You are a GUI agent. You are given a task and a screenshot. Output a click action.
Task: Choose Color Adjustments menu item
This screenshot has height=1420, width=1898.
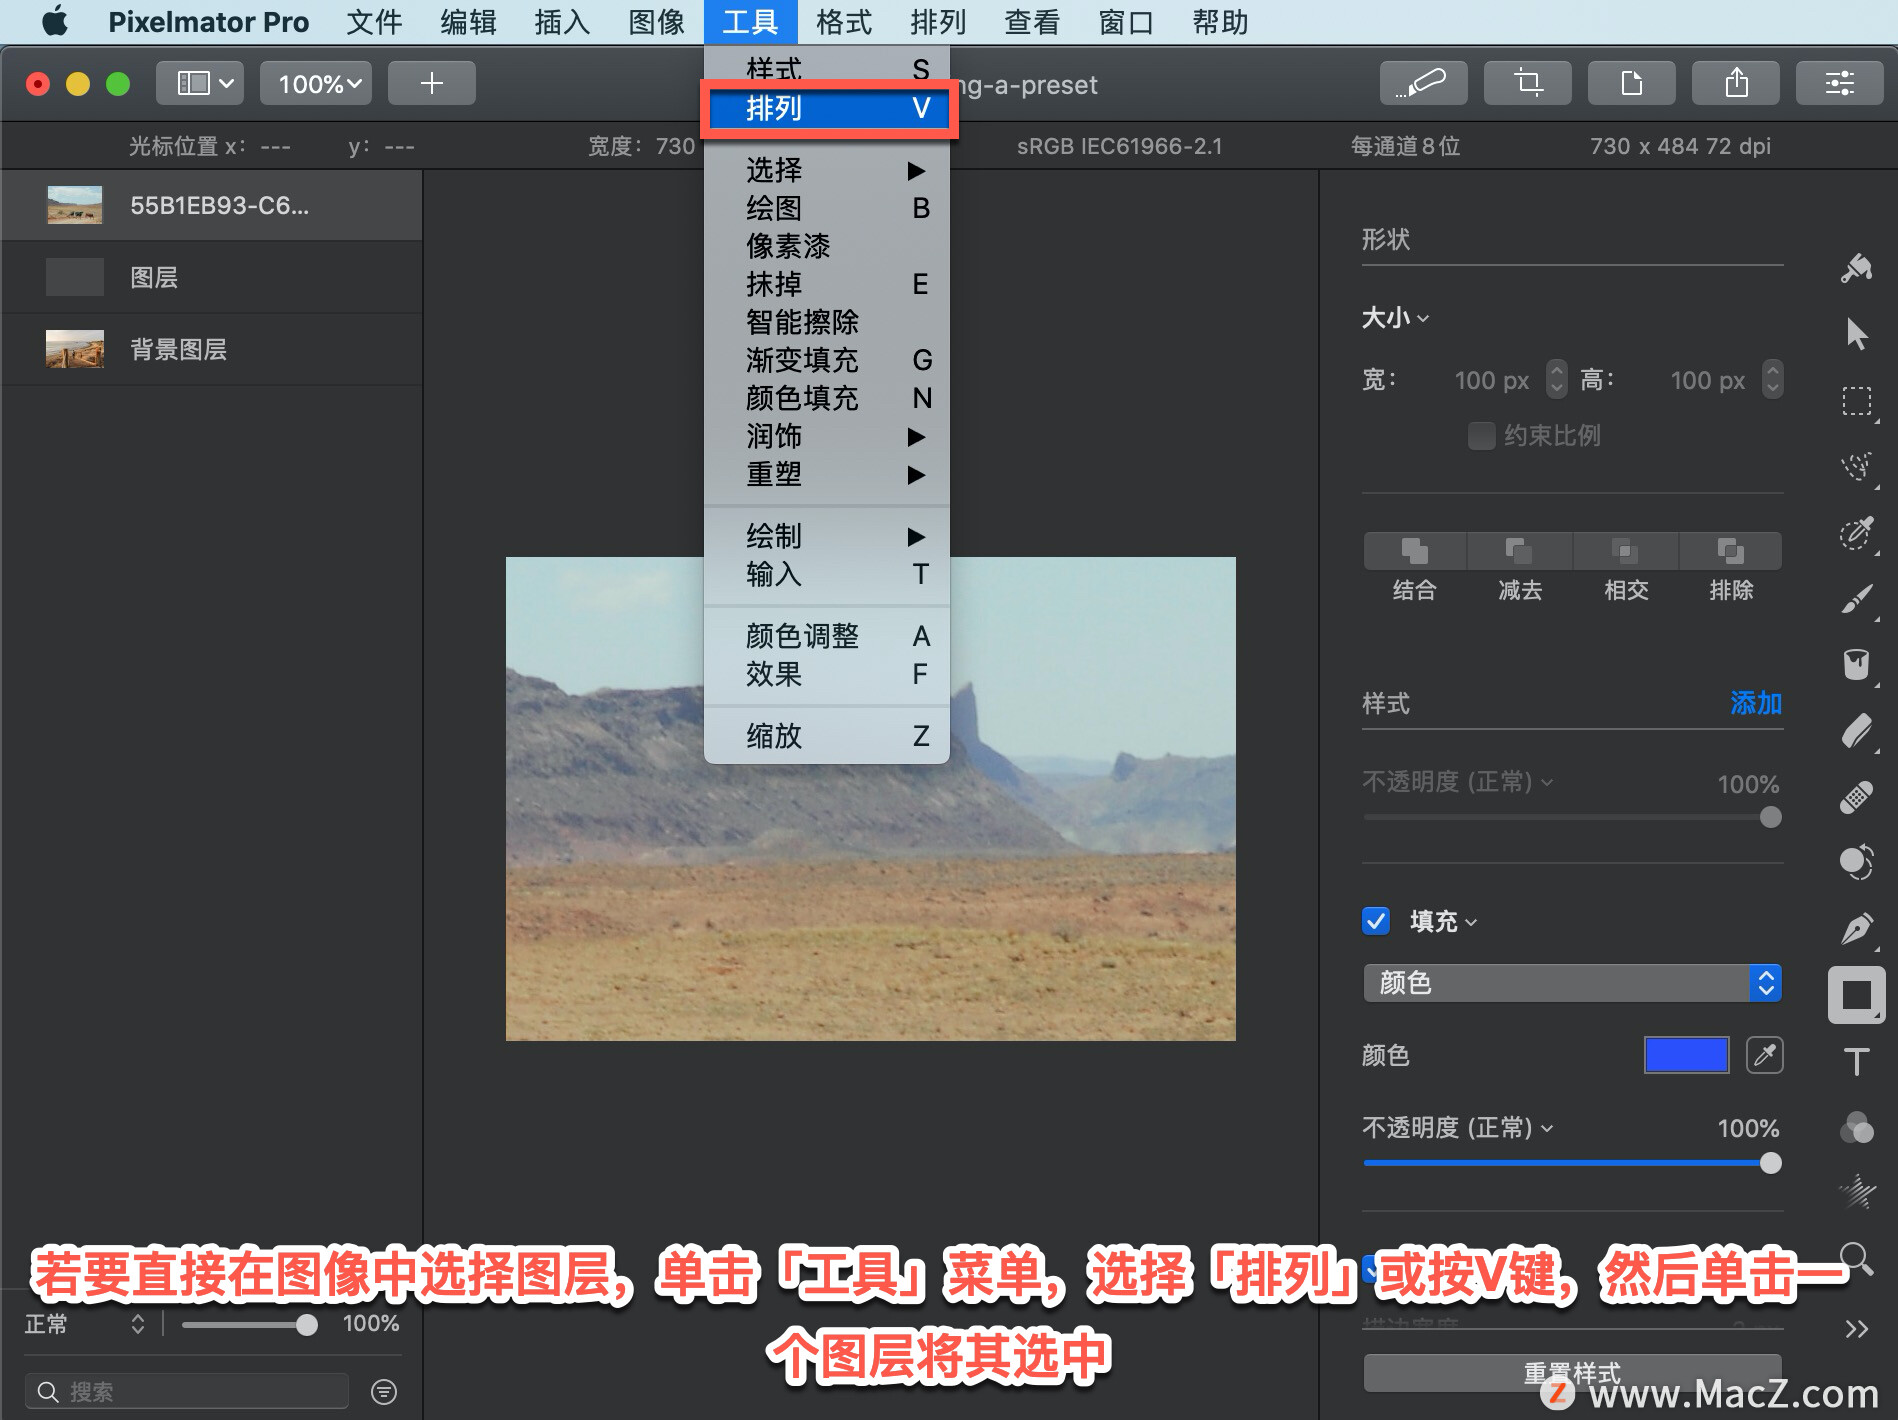click(x=827, y=636)
